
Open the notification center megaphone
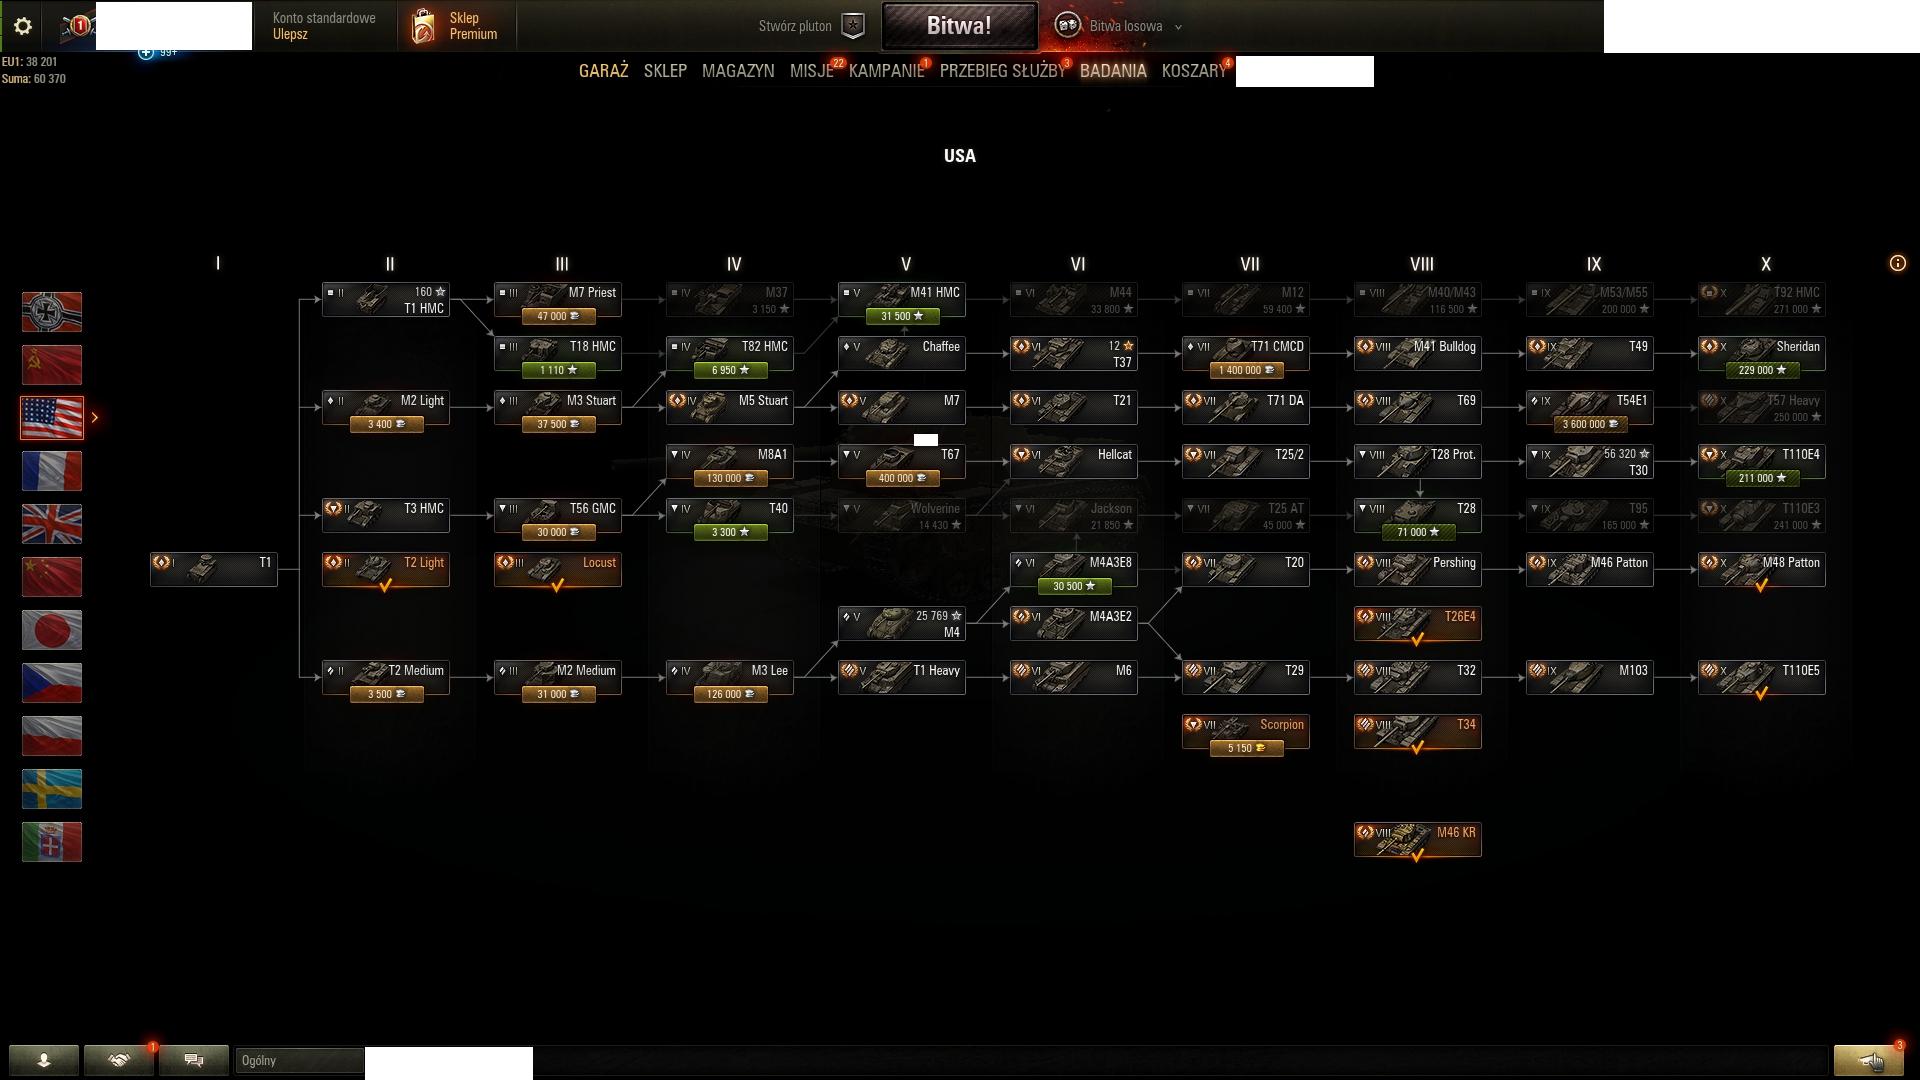tap(1868, 1060)
